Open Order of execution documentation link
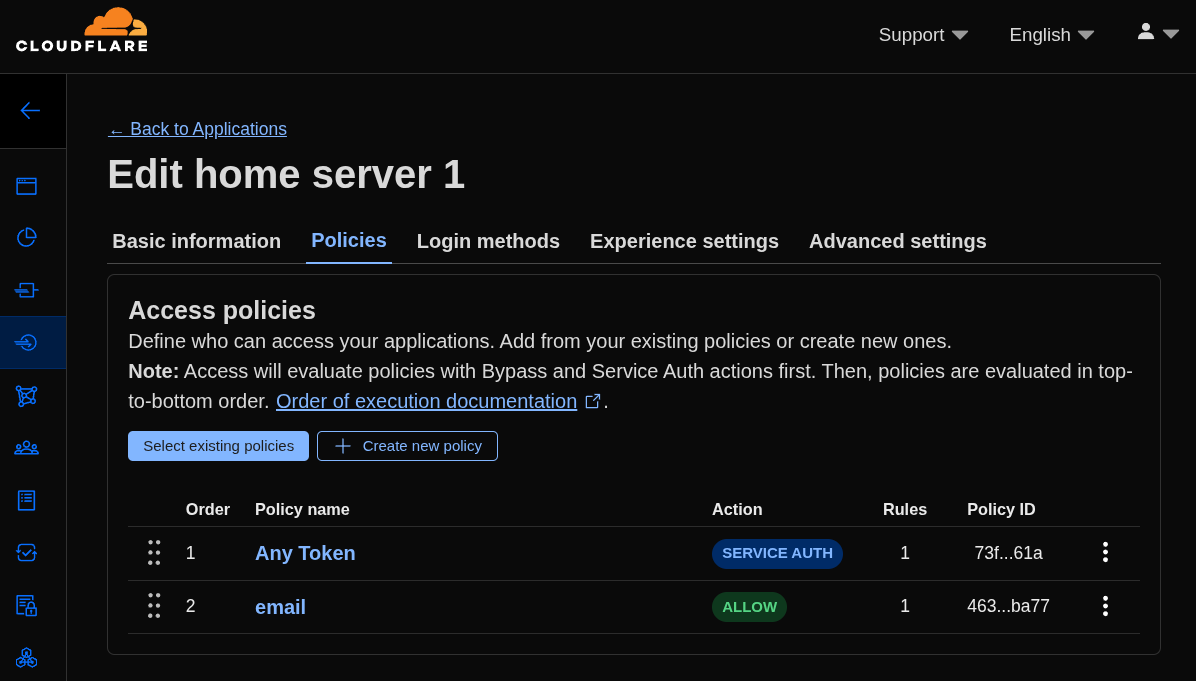The height and width of the screenshot is (681, 1196). pos(426,401)
